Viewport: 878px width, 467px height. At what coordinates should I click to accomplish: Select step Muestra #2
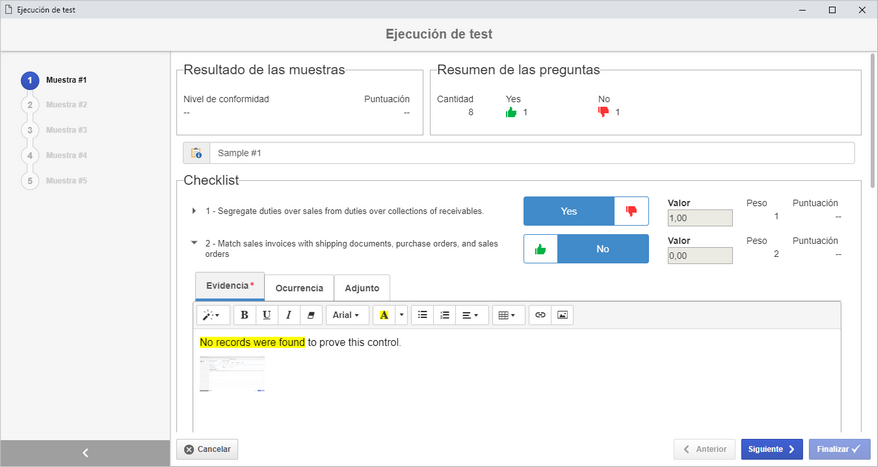point(54,105)
